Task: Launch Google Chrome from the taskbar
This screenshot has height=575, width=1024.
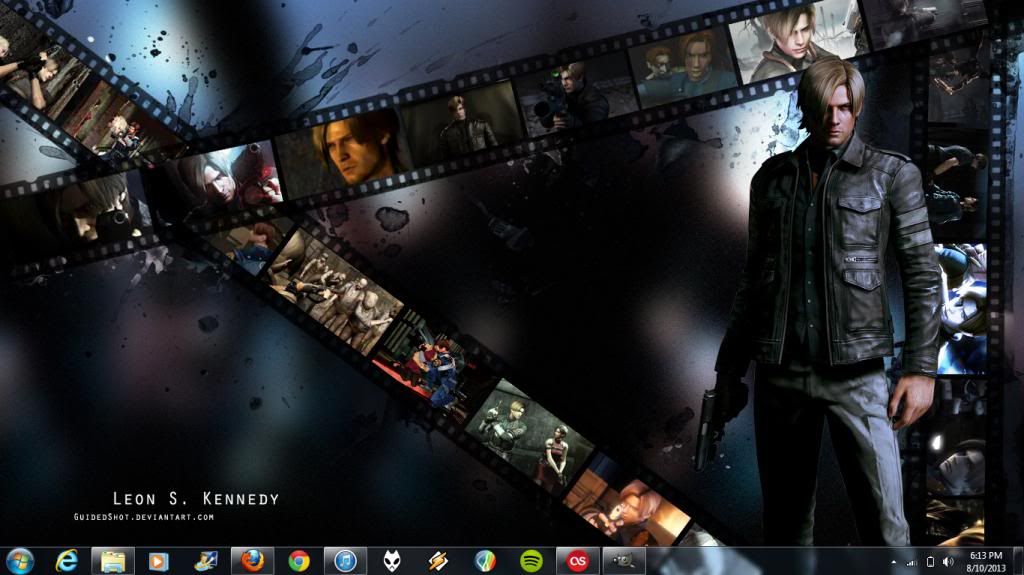Action: (299, 561)
